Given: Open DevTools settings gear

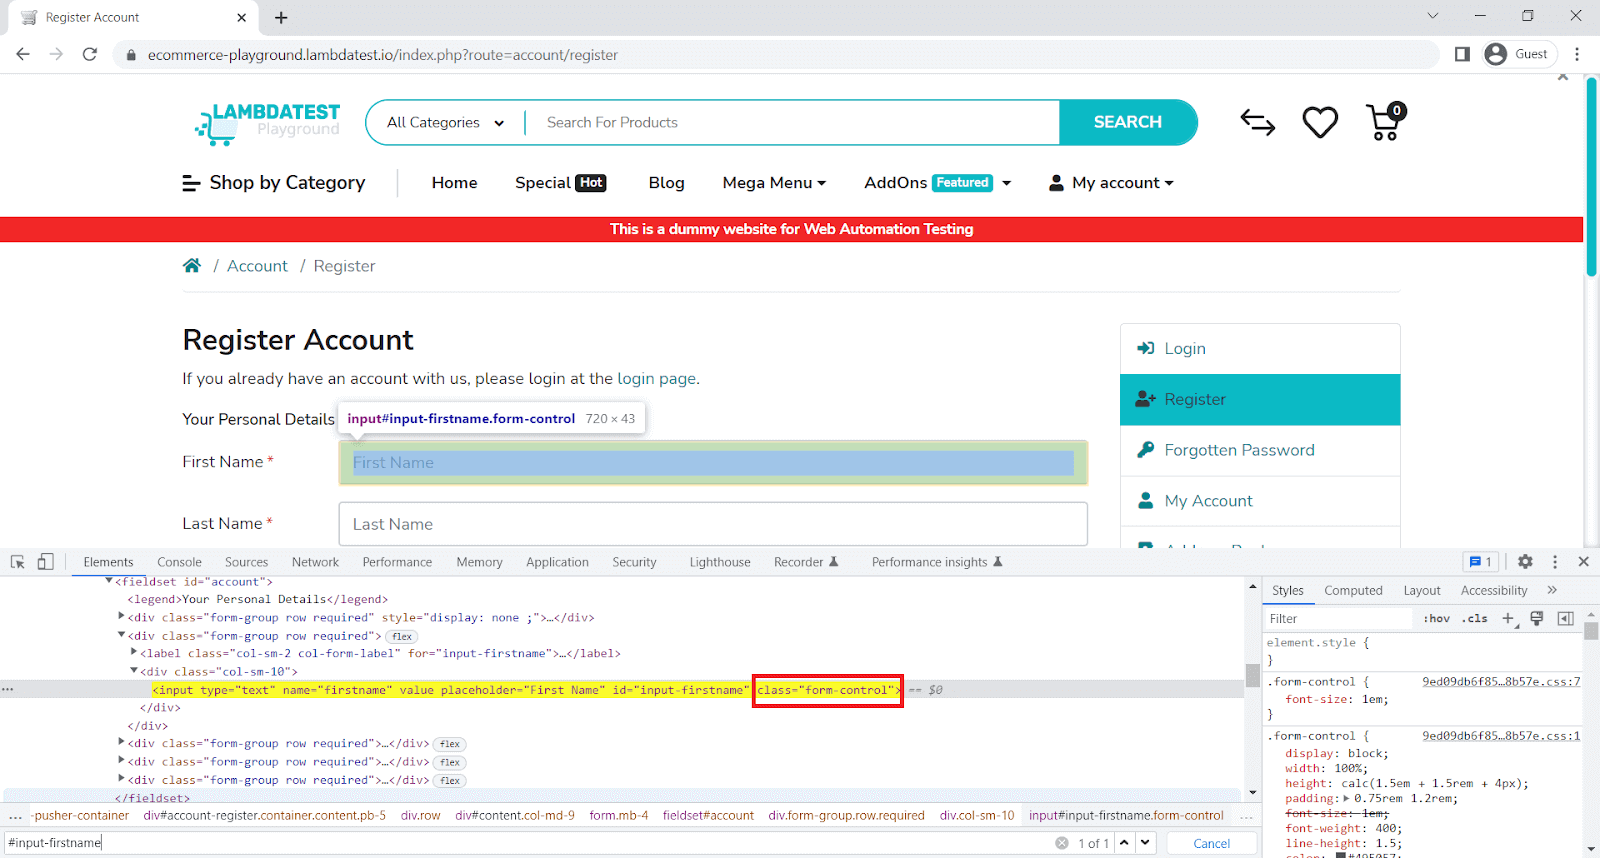Looking at the screenshot, I should click(1525, 562).
